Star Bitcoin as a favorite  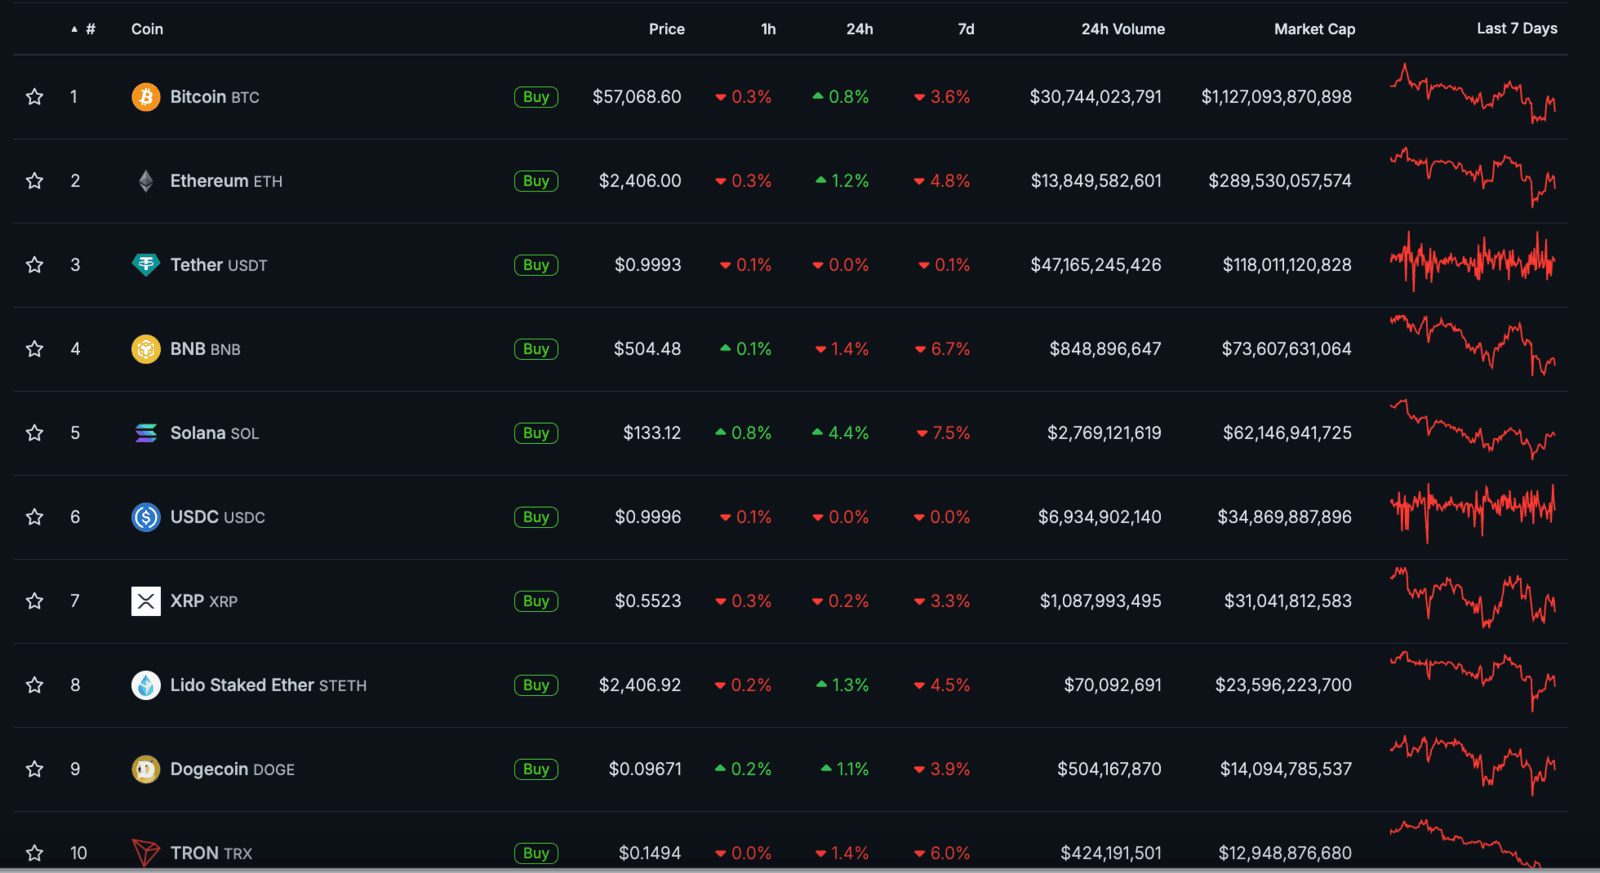pyautogui.click(x=35, y=97)
